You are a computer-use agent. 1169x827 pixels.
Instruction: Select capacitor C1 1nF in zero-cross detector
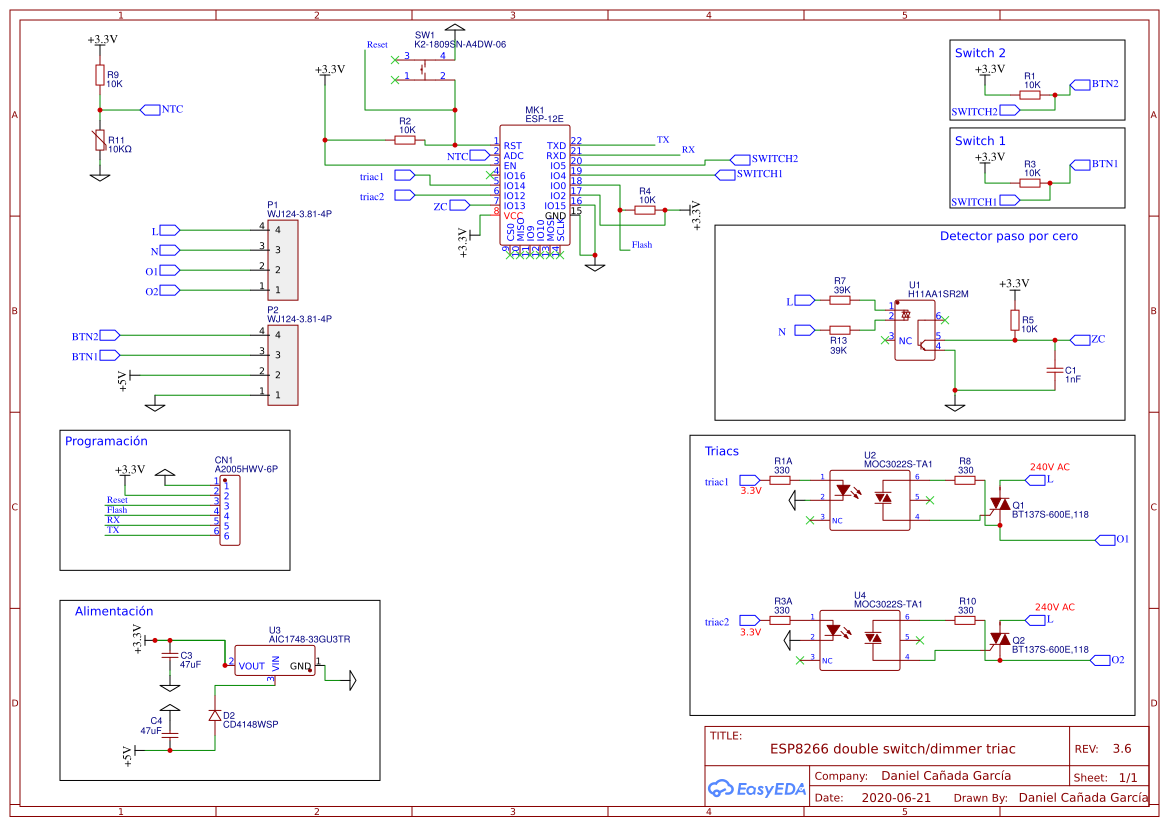1054,371
